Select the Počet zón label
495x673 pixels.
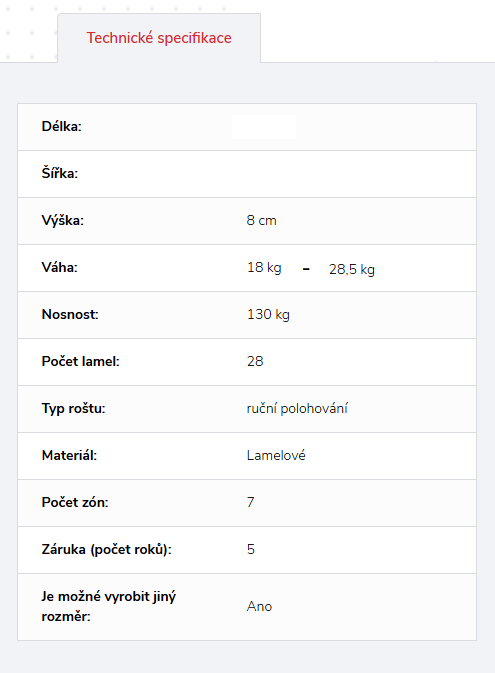coord(75,502)
